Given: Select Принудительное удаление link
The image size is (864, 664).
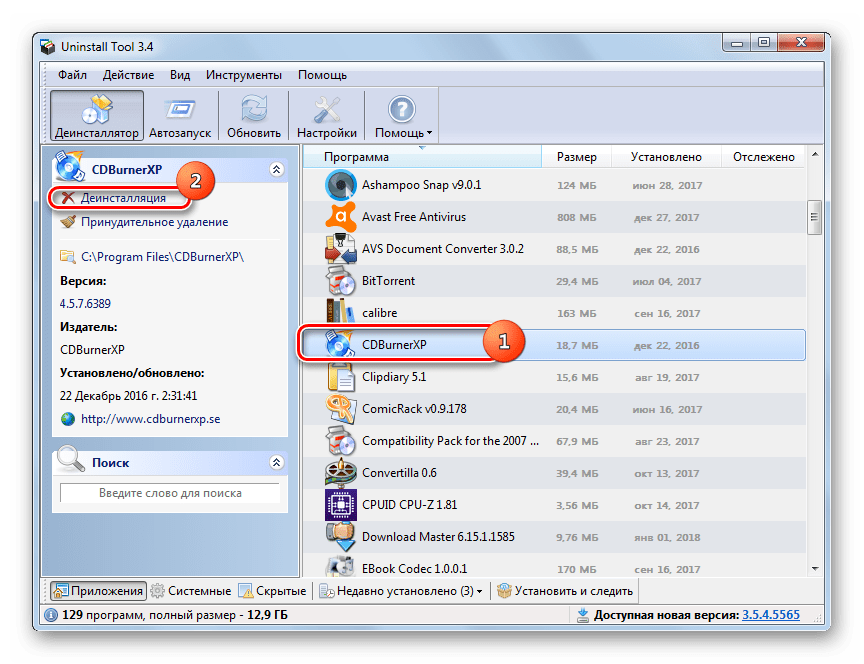Looking at the screenshot, I should point(154,222).
